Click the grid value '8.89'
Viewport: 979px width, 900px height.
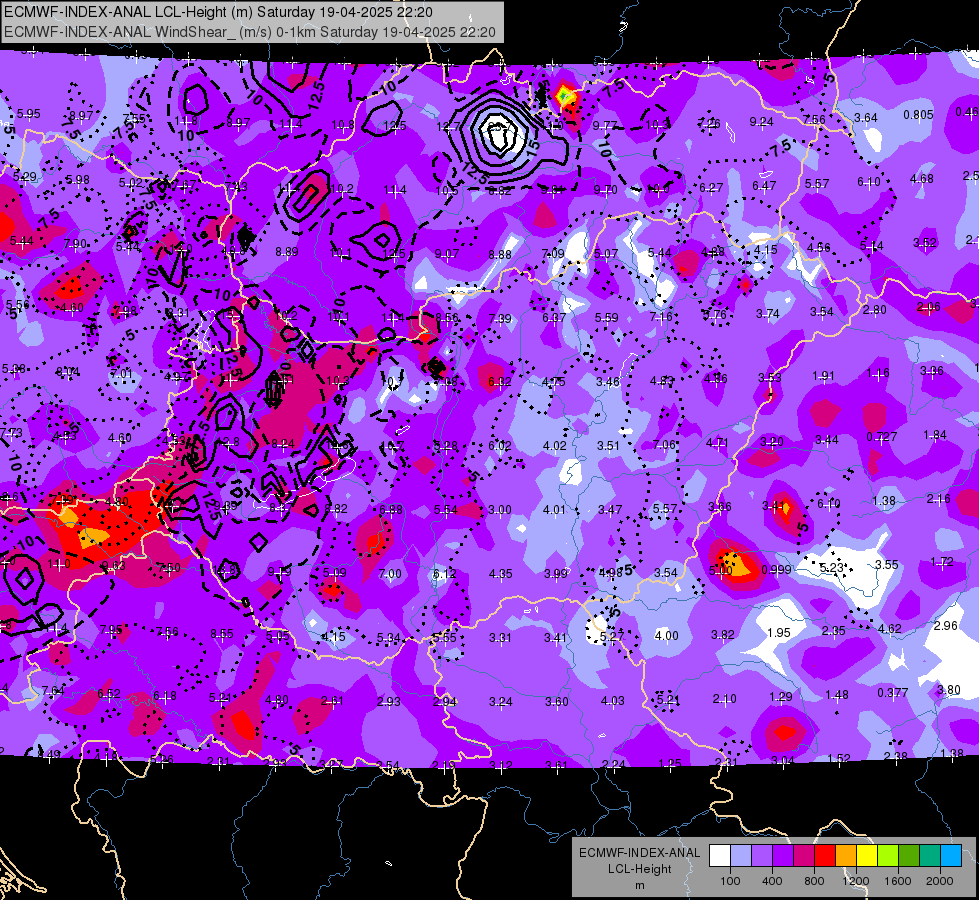click(287, 252)
